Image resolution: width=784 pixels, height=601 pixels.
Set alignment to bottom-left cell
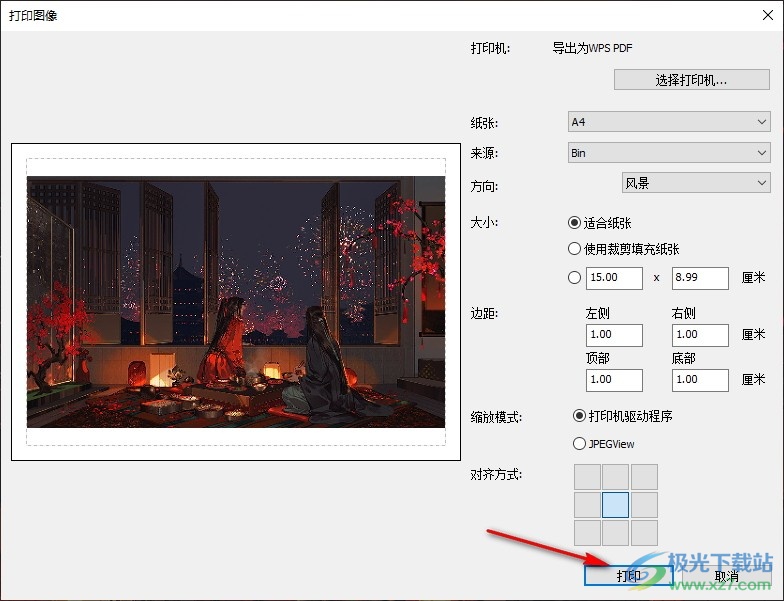tap(587, 532)
